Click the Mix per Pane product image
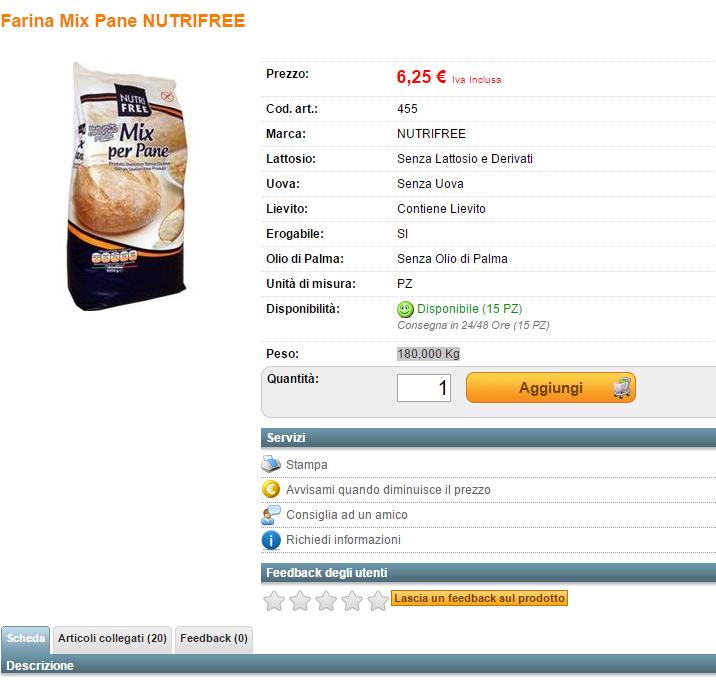The height and width of the screenshot is (682, 716). coord(127,186)
